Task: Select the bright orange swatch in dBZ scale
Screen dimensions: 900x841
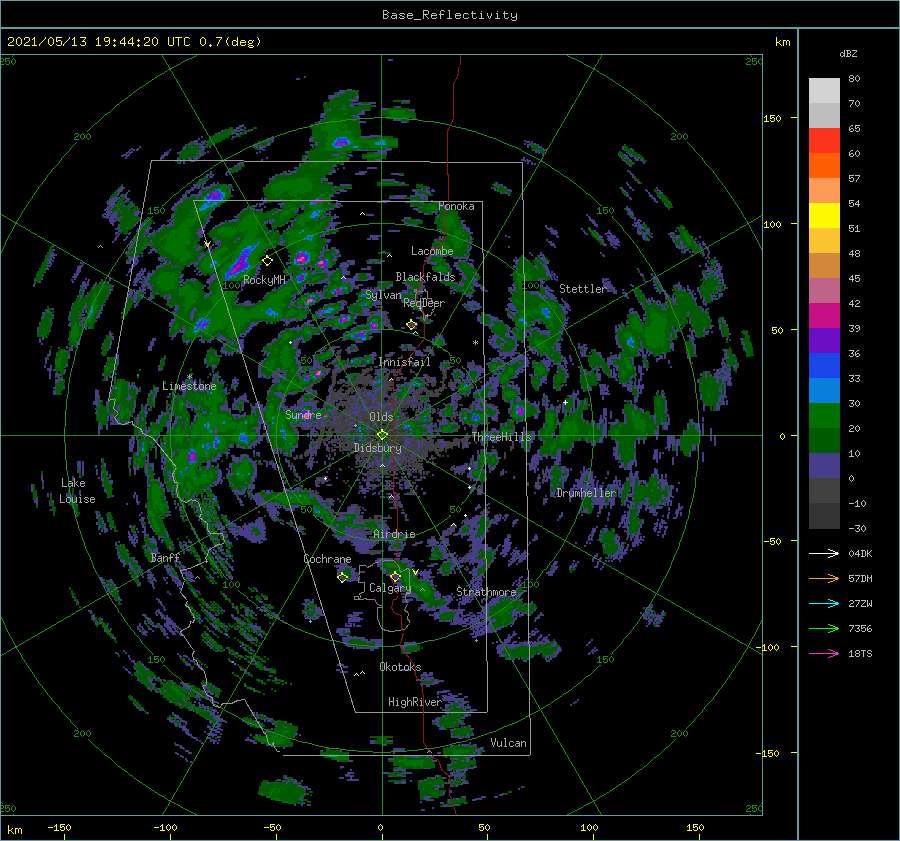Action: pyautogui.click(x=824, y=165)
